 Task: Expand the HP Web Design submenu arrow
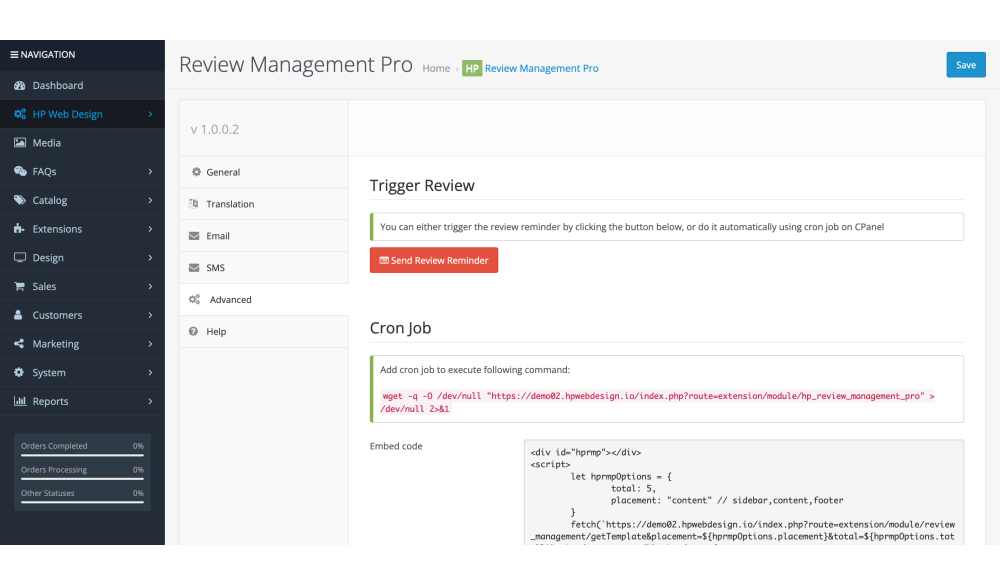[150, 115]
